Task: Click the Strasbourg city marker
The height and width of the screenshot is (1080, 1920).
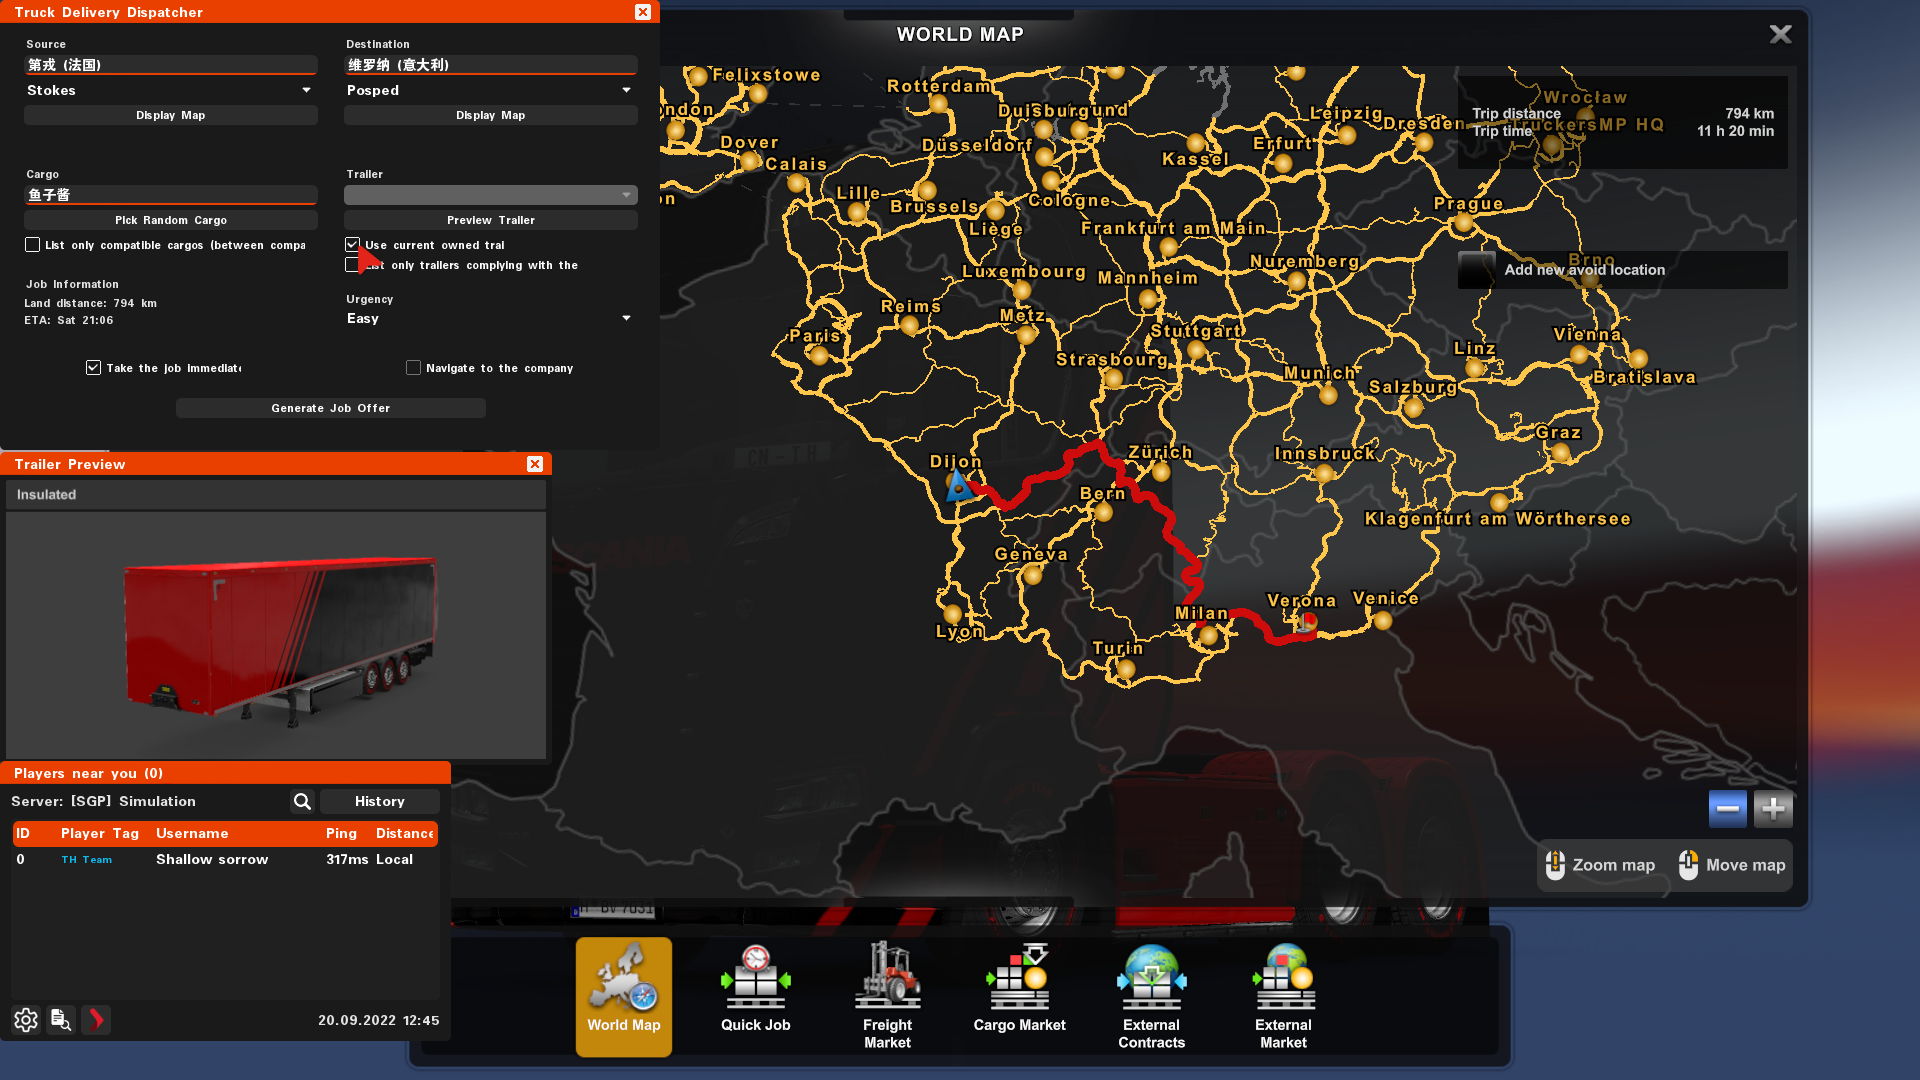Action: (x=1113, y=379)
